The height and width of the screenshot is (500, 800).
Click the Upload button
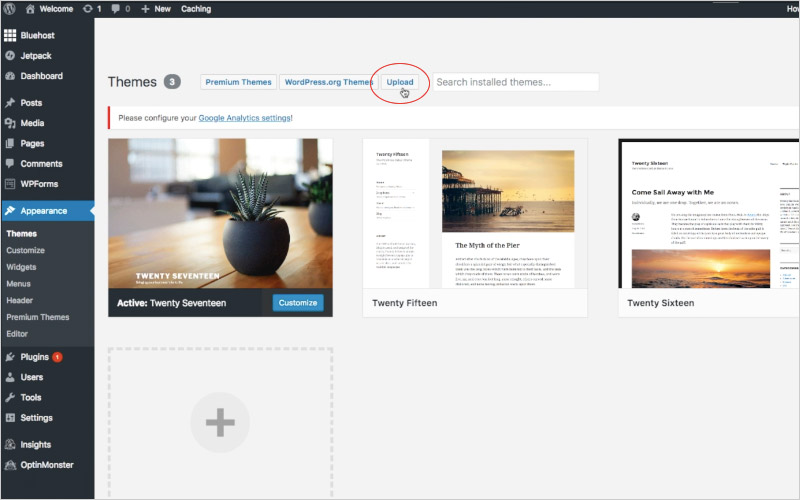click(x=400, y=82)
